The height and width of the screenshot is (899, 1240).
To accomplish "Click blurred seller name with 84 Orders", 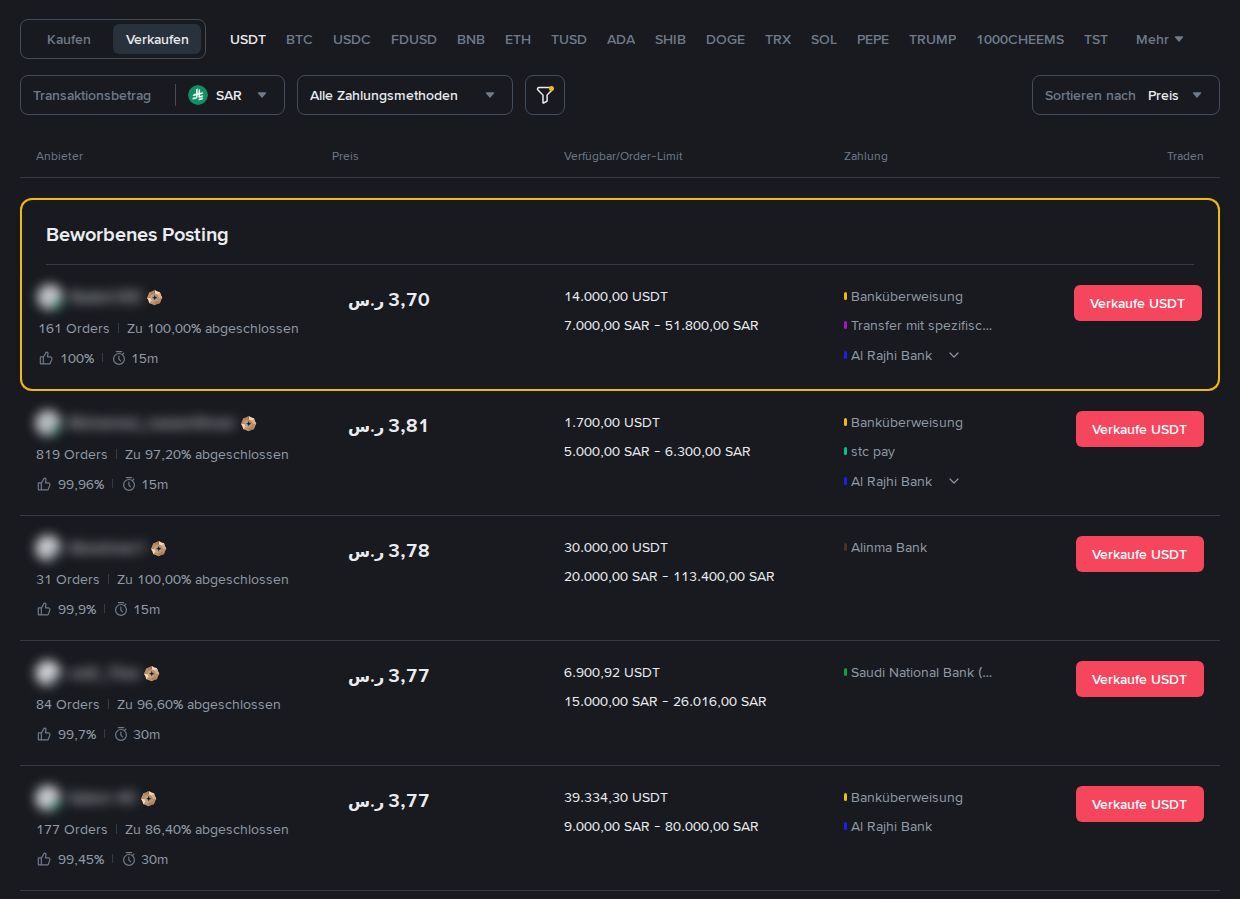I will tap(103, 674).
